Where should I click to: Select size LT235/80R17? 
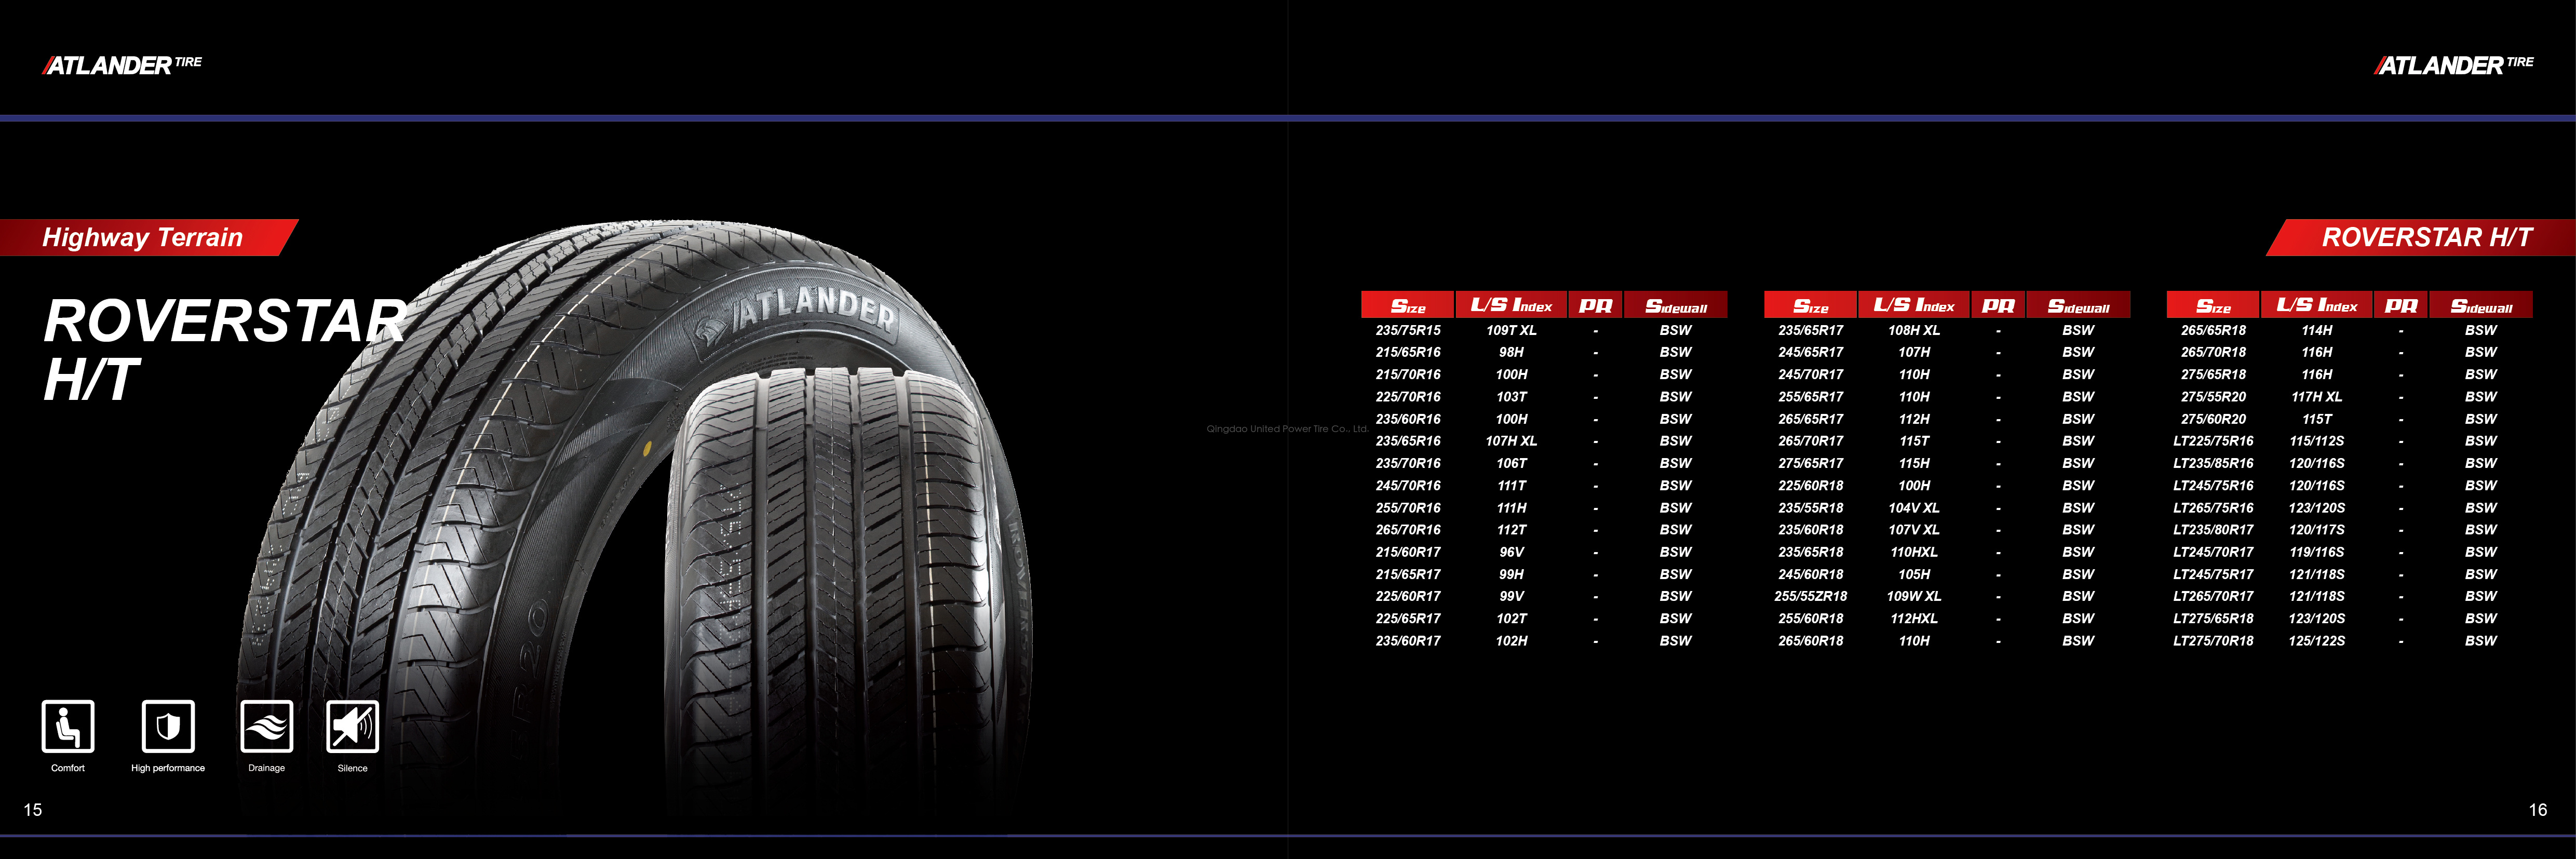pos(2213,530)
